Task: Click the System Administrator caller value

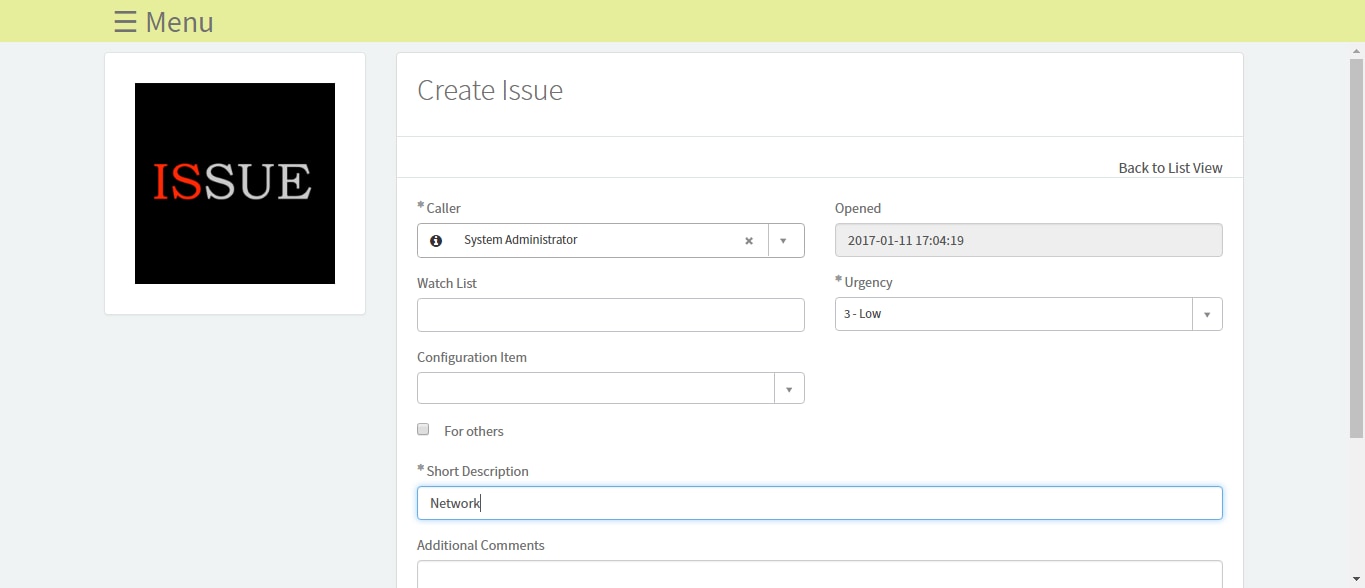Action: pos(520,240)
